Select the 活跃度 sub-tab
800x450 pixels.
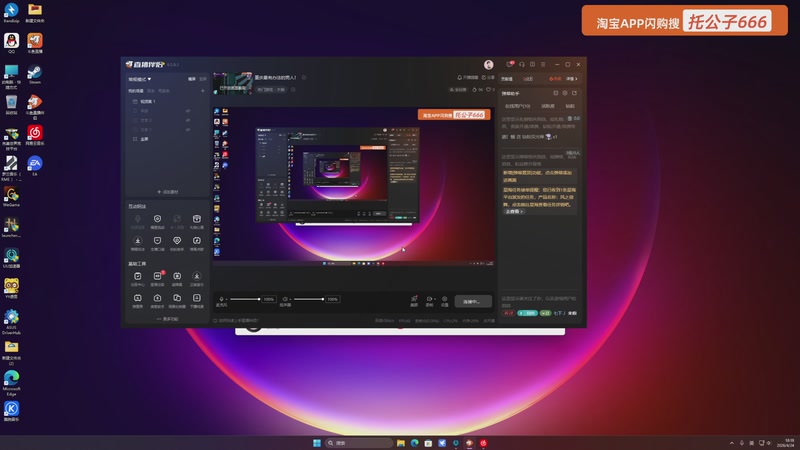547,106
